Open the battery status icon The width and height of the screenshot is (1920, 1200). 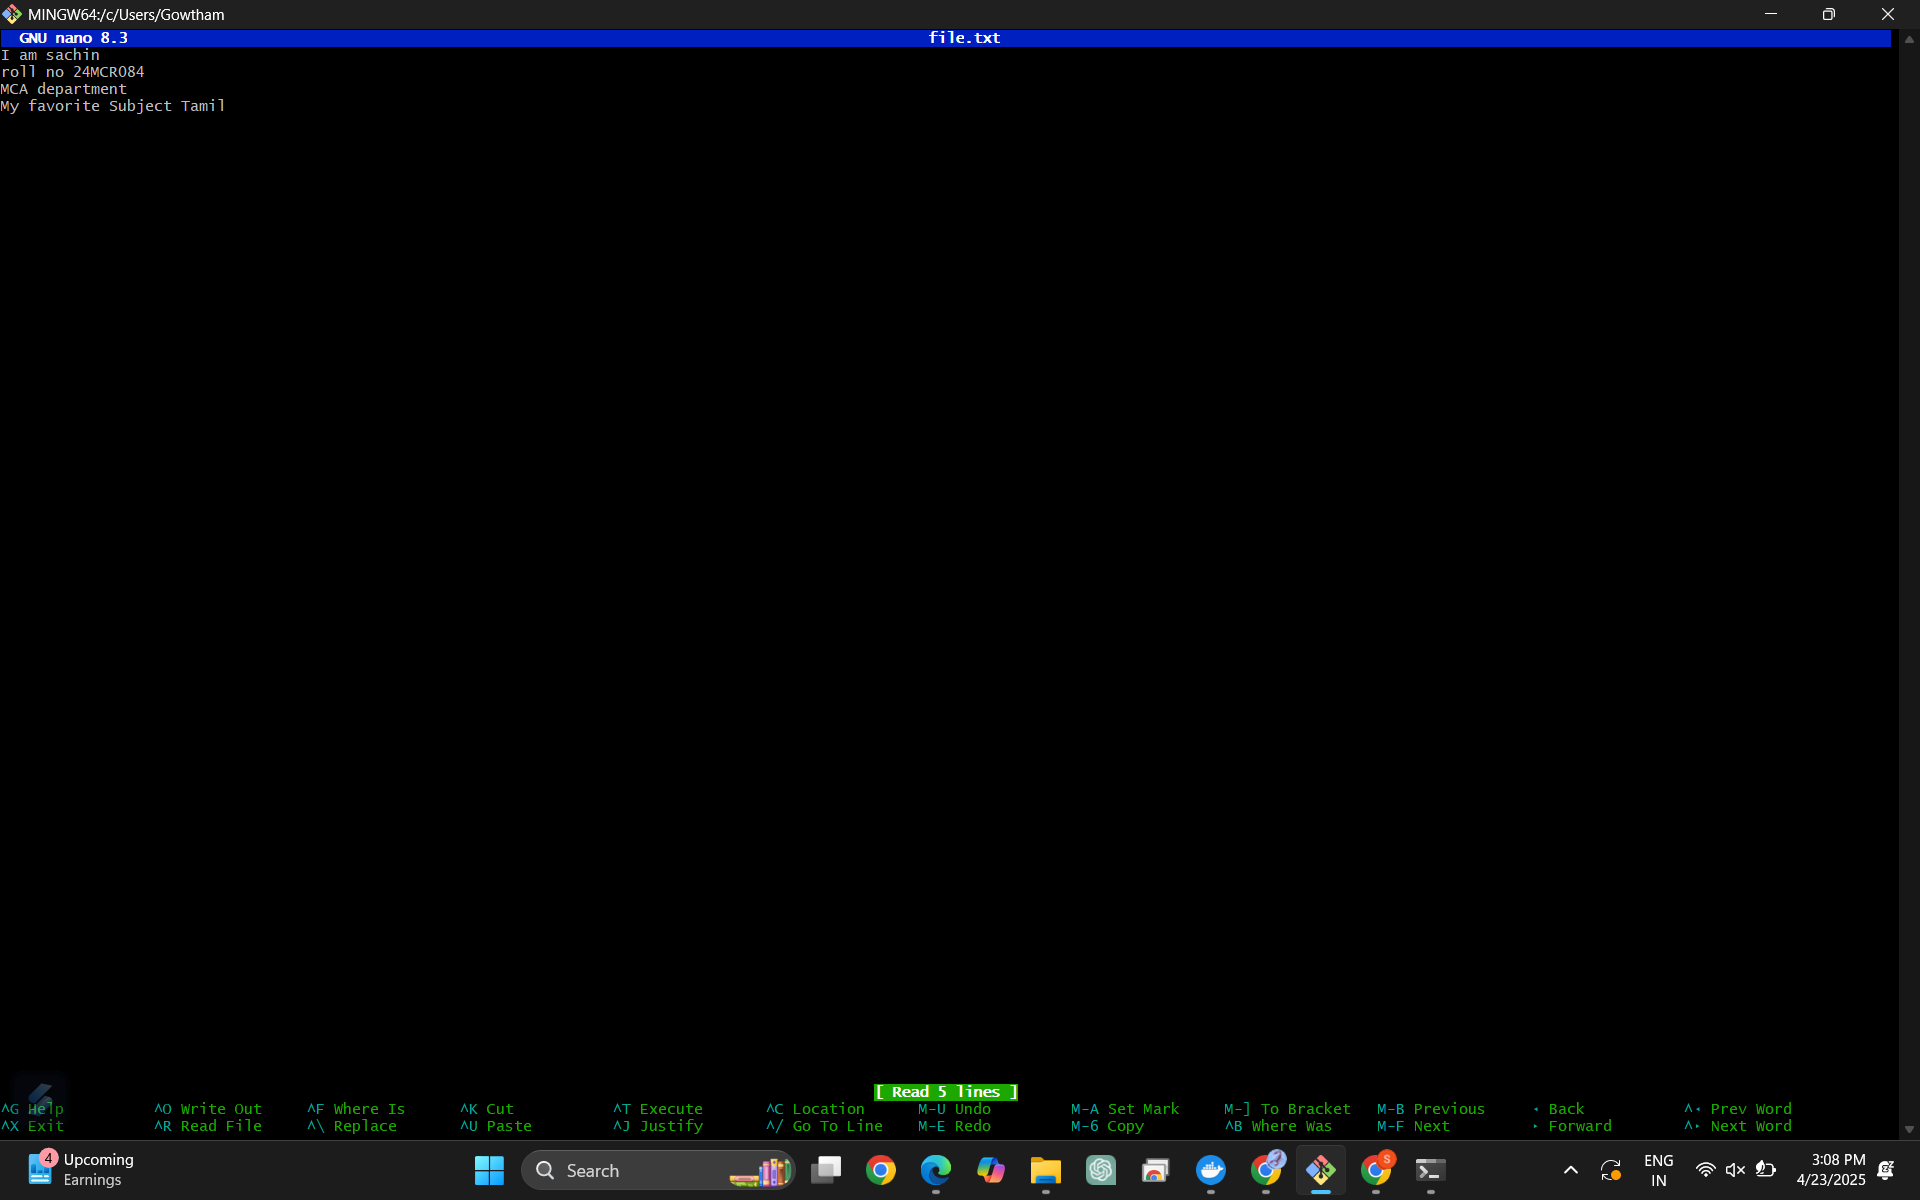1766,1170
